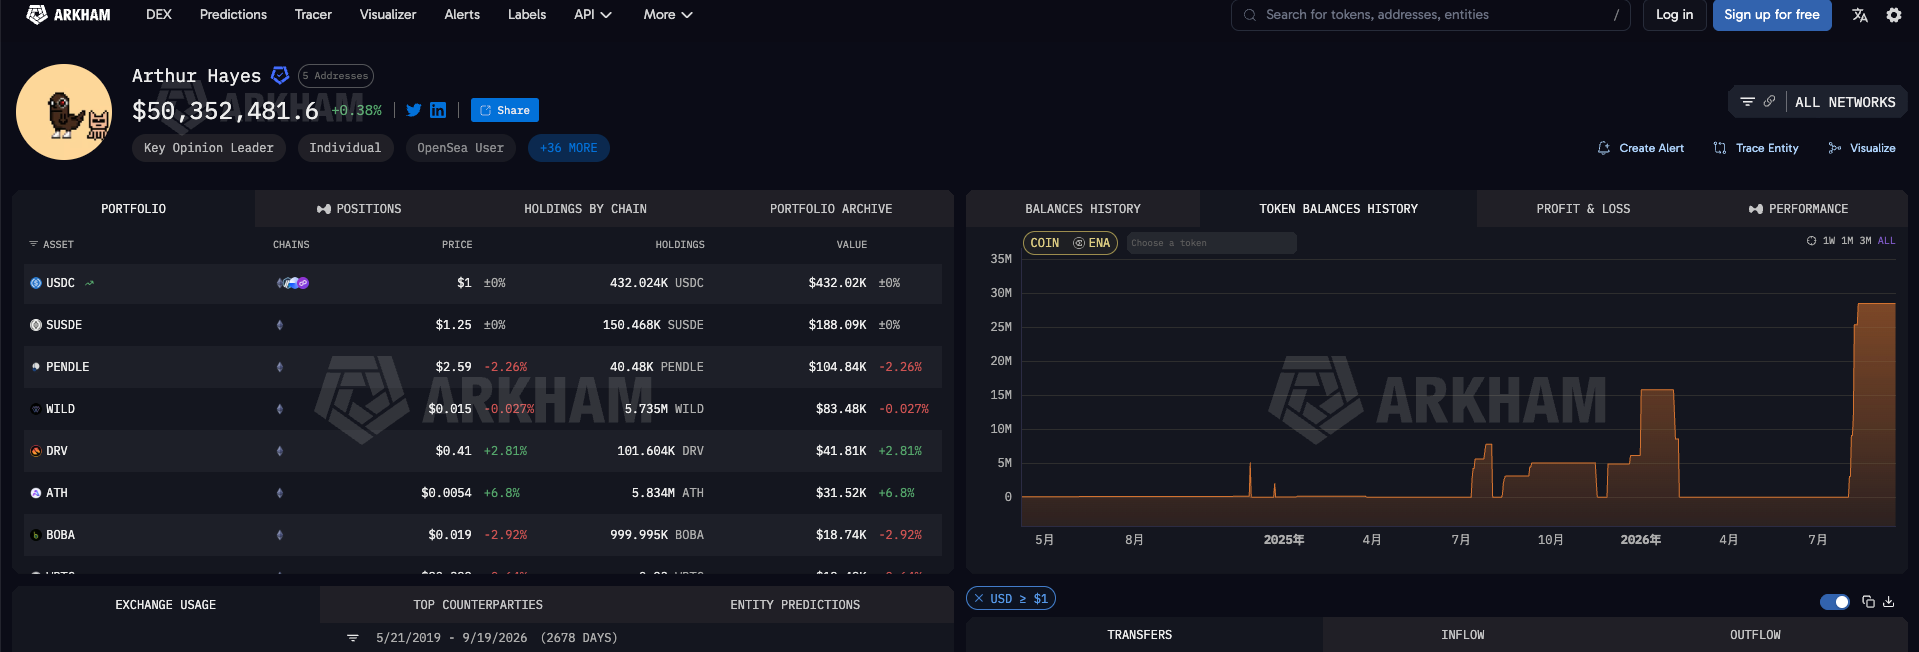1919x652 pixels.
Task: Switch to PROFIT & LOSS tab
Action: (1583, 209)
